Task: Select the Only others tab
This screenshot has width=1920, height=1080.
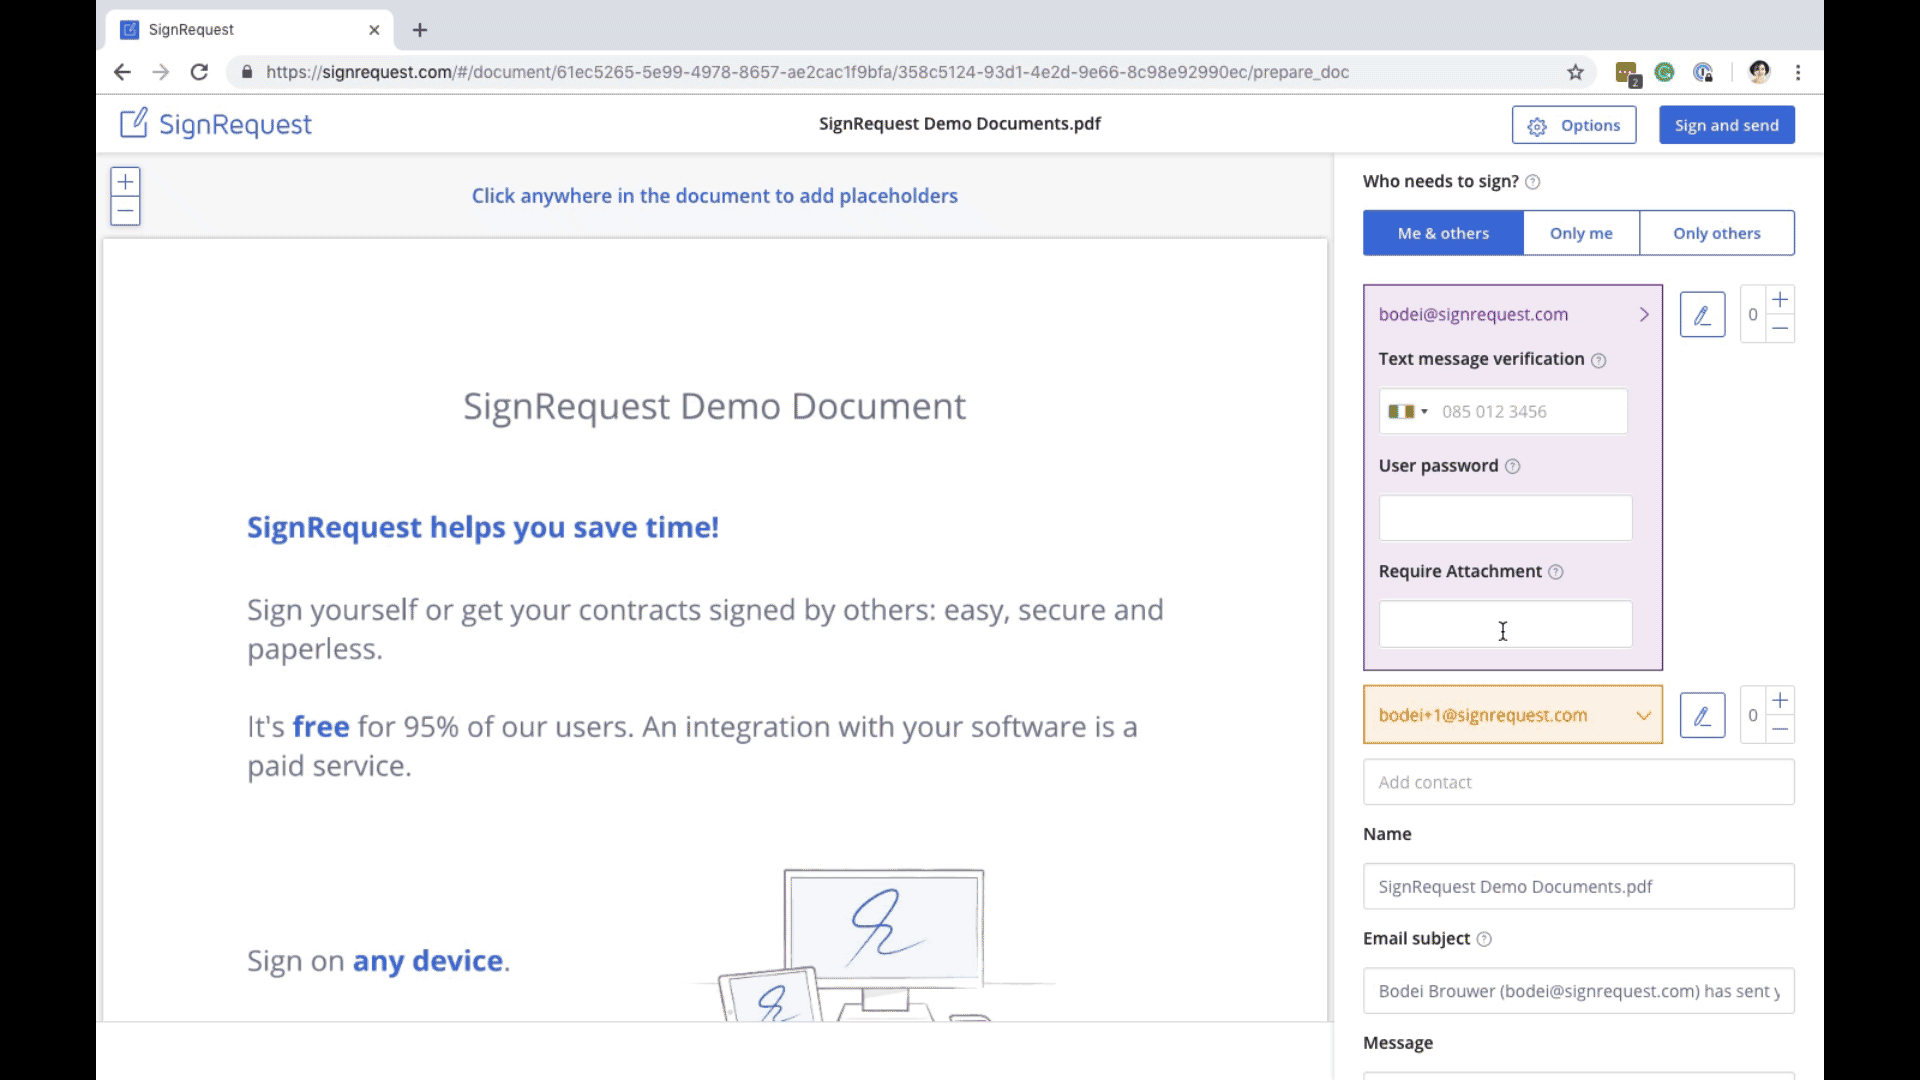Action: coord(1717,233)
